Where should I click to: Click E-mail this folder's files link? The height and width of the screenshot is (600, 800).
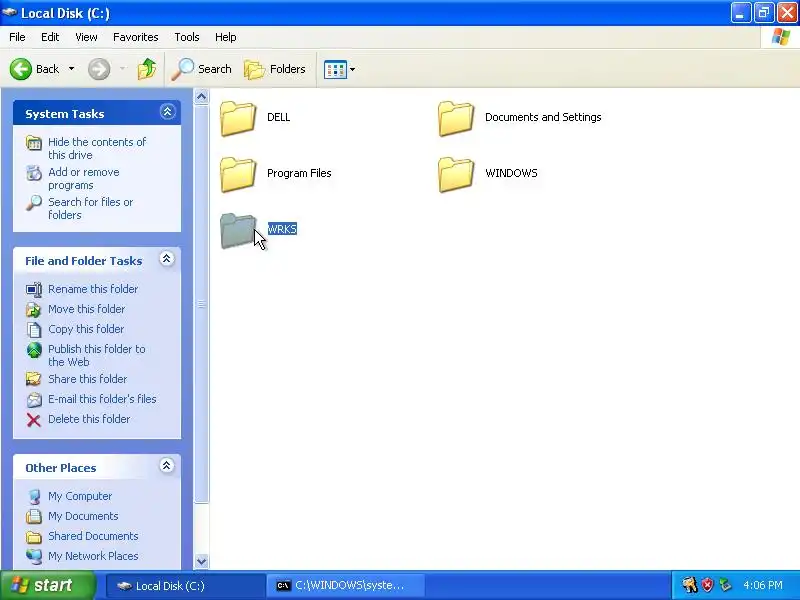102,399
